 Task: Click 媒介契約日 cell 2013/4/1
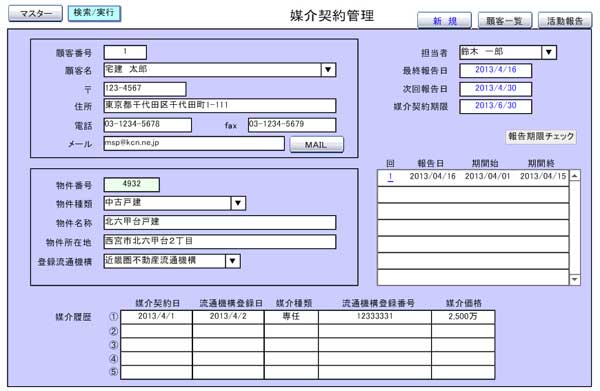point(156,317)
